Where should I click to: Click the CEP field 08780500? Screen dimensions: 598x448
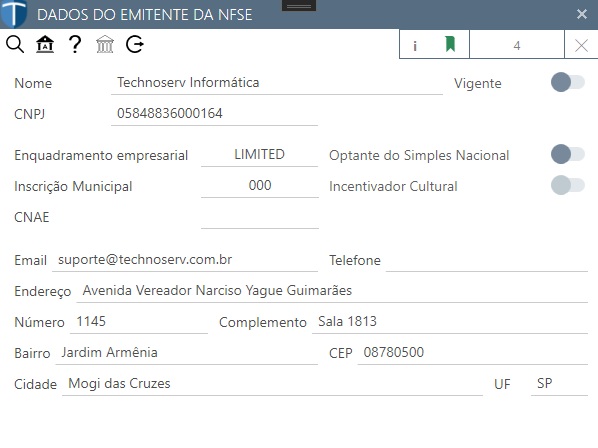coord(473,353)
